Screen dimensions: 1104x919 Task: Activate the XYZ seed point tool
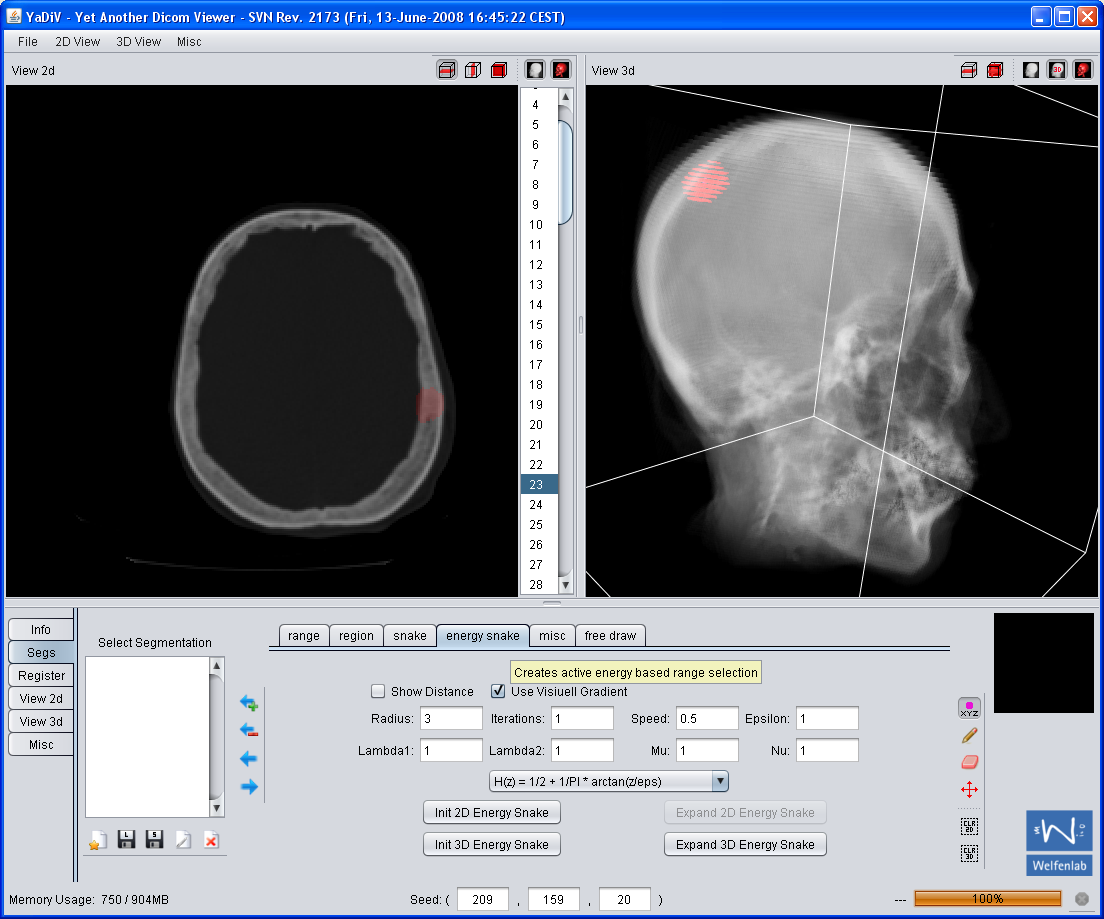point(968,709)
